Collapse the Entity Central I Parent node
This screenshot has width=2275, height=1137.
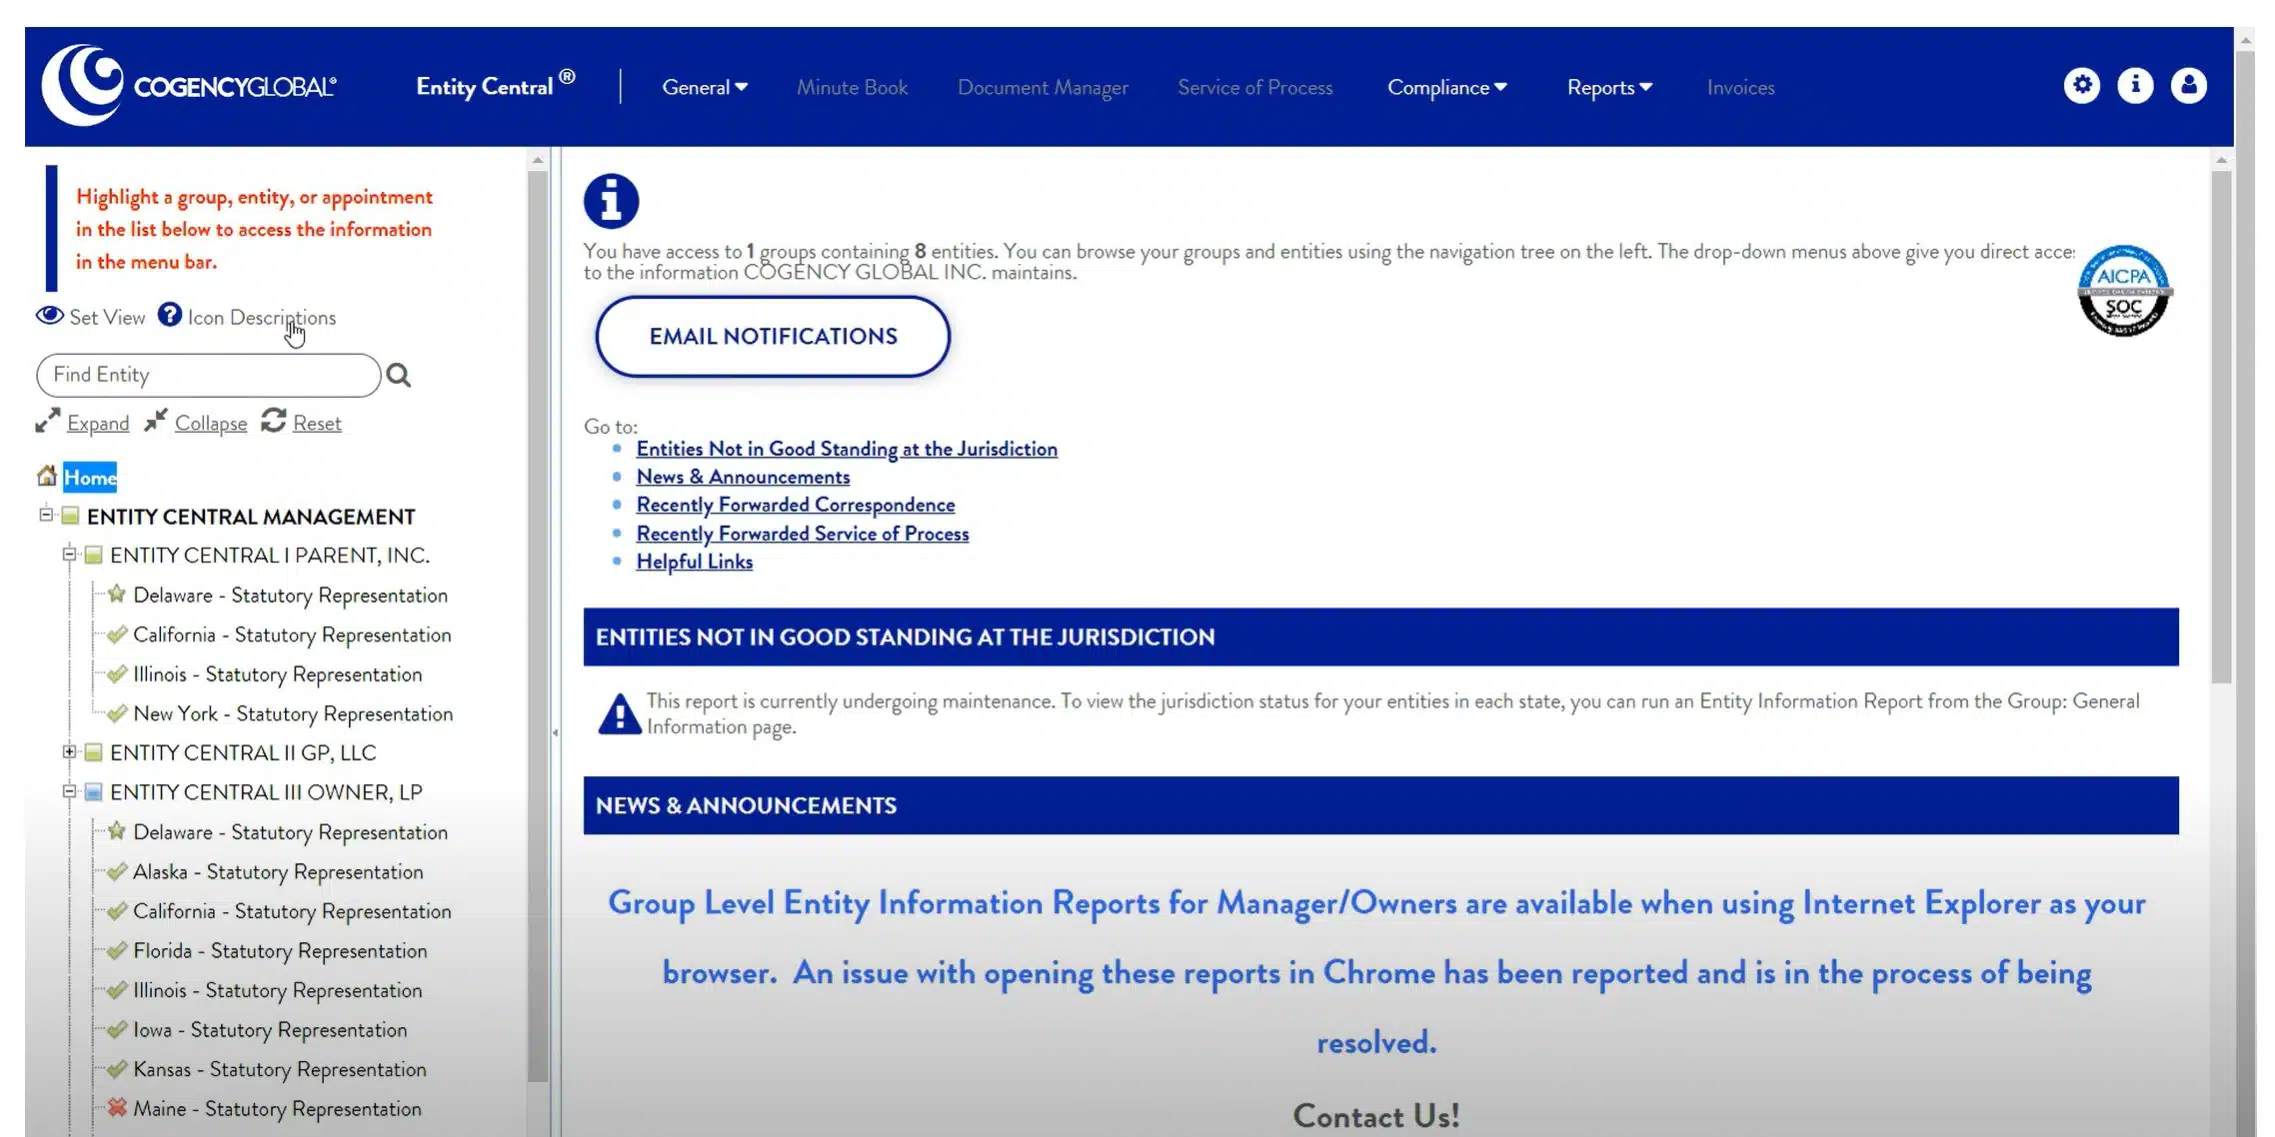click(x=69, y=554)
